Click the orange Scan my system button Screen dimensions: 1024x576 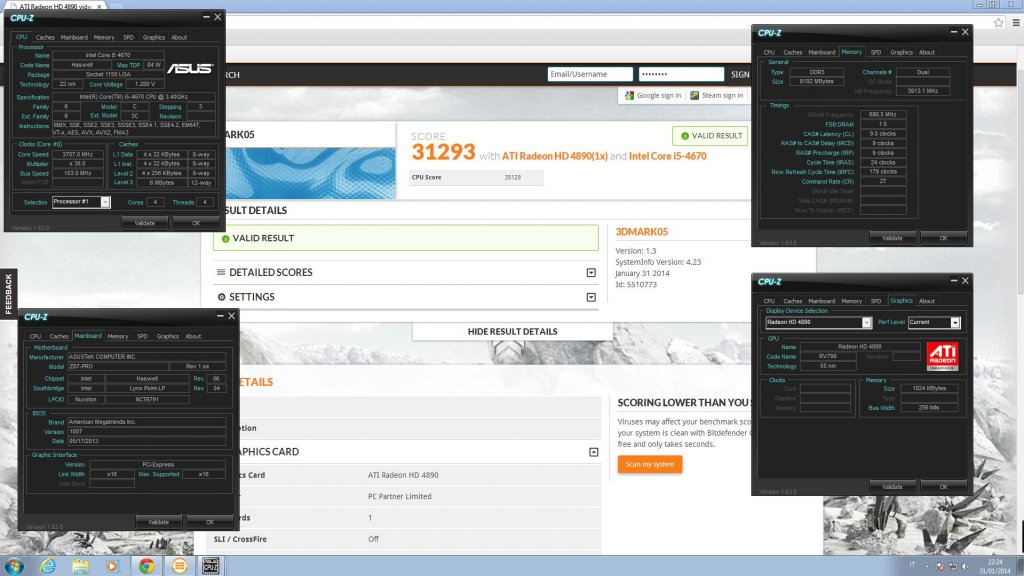coord(650,464)
